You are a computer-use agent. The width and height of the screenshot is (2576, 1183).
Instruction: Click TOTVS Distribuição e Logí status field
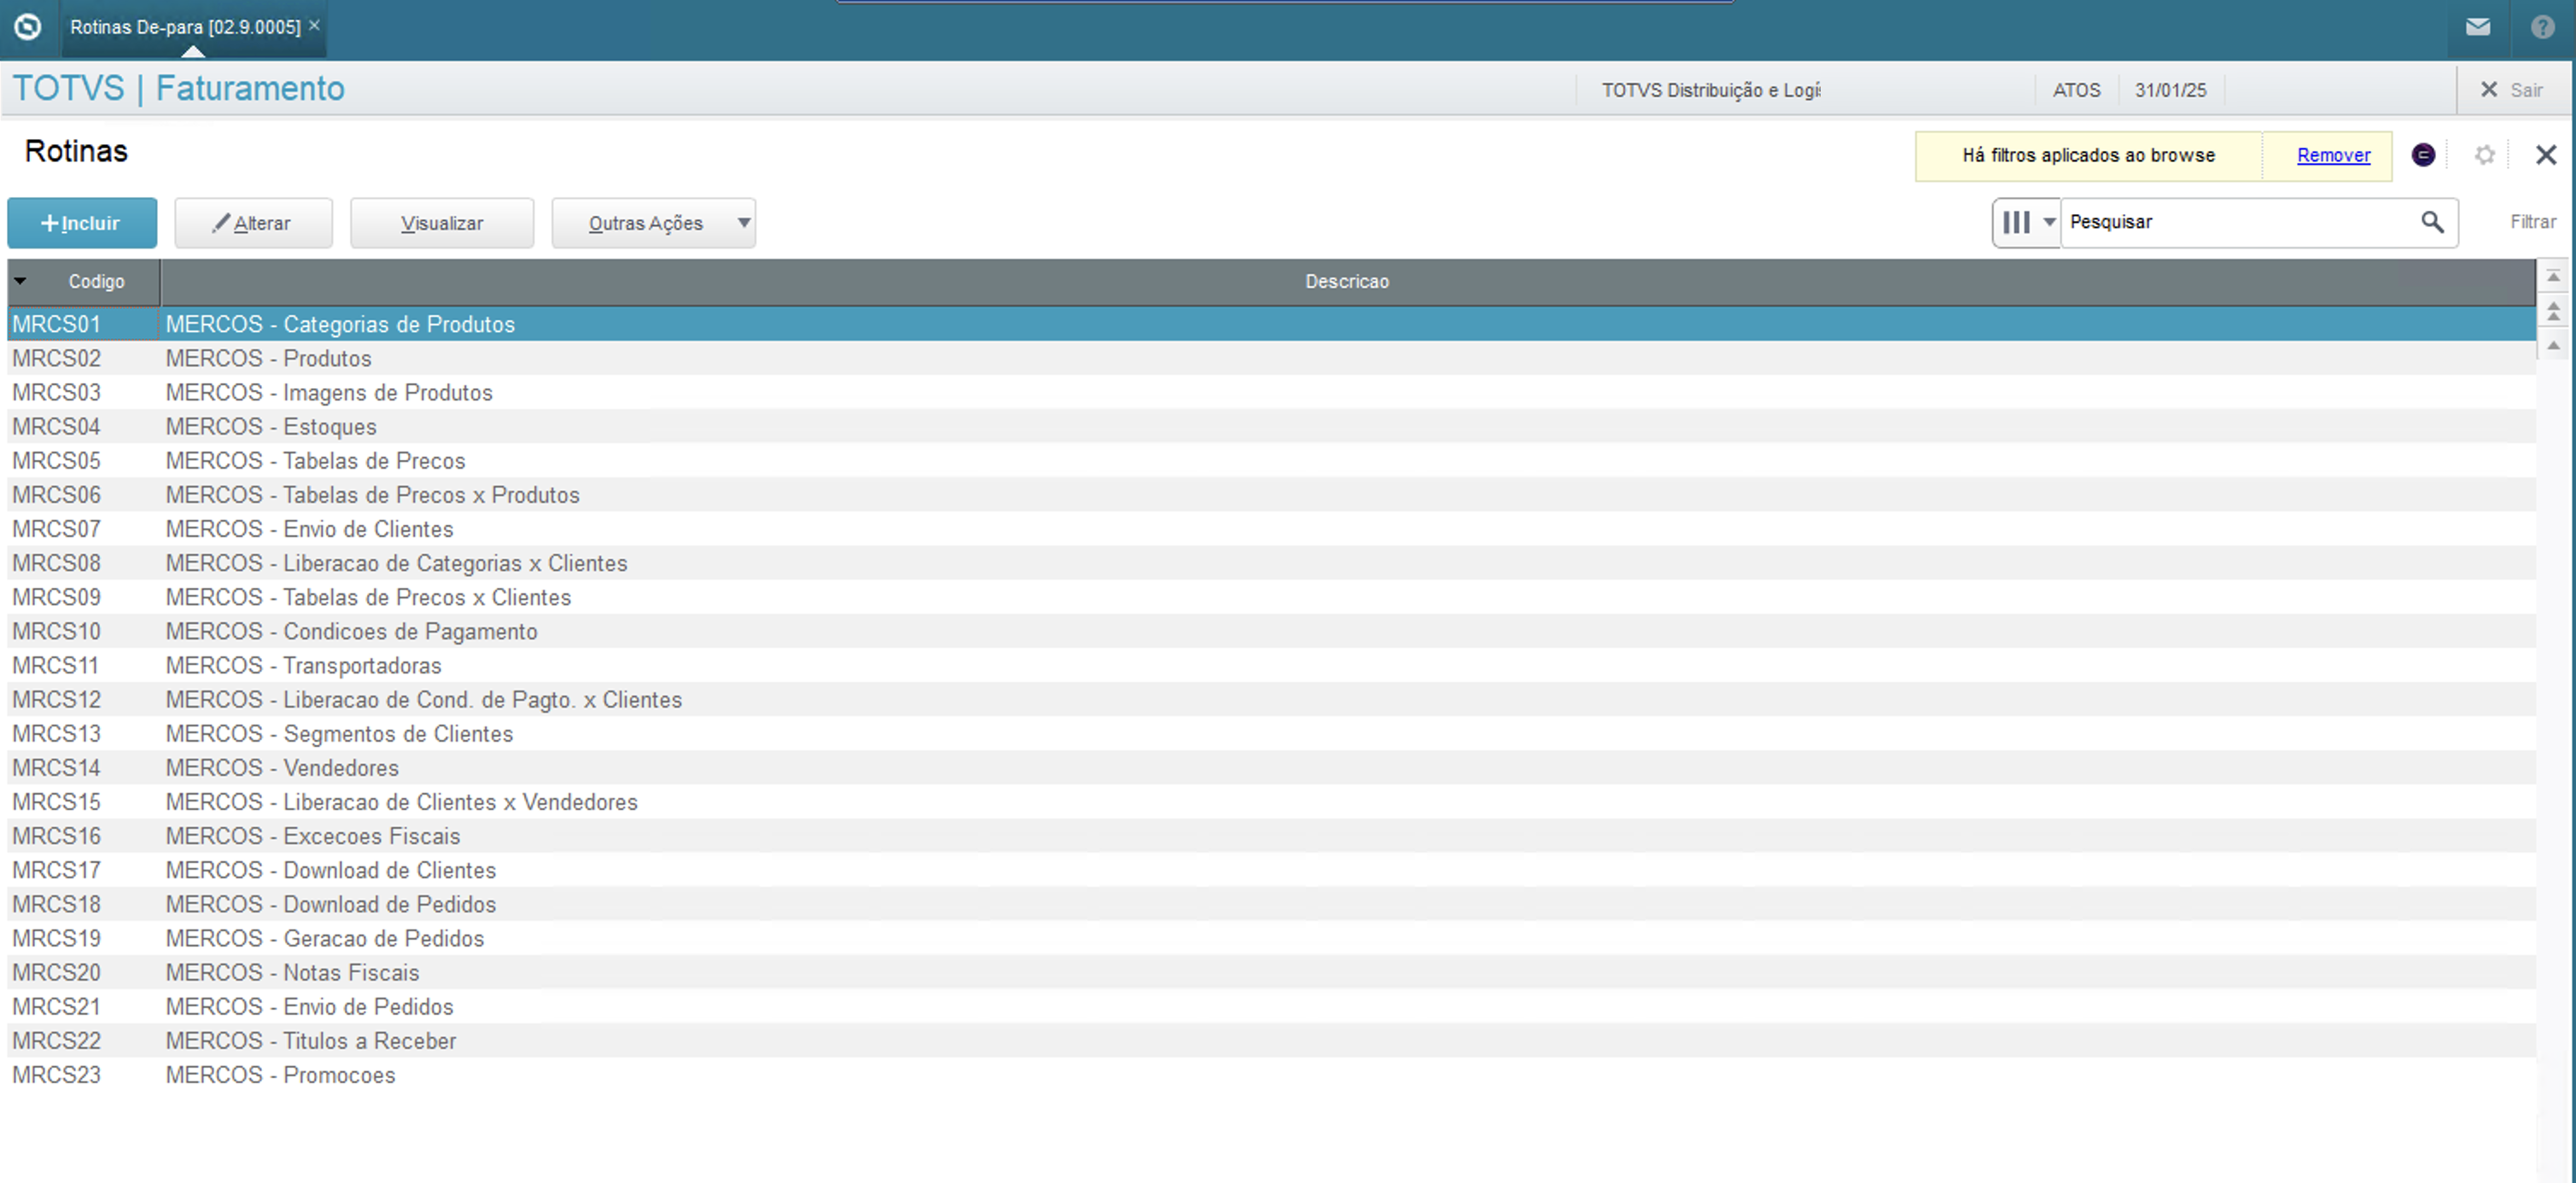click(x=1711, y=90)
